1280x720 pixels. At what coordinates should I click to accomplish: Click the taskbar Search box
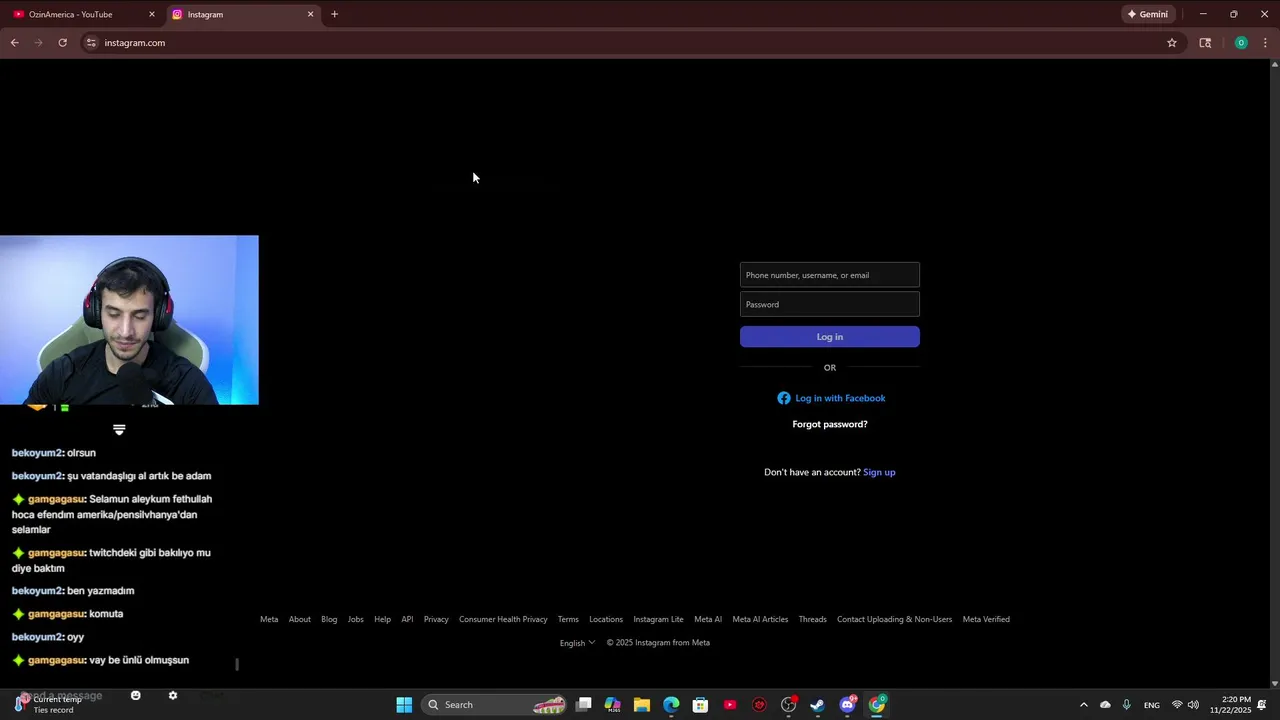[x=494, y=705]
